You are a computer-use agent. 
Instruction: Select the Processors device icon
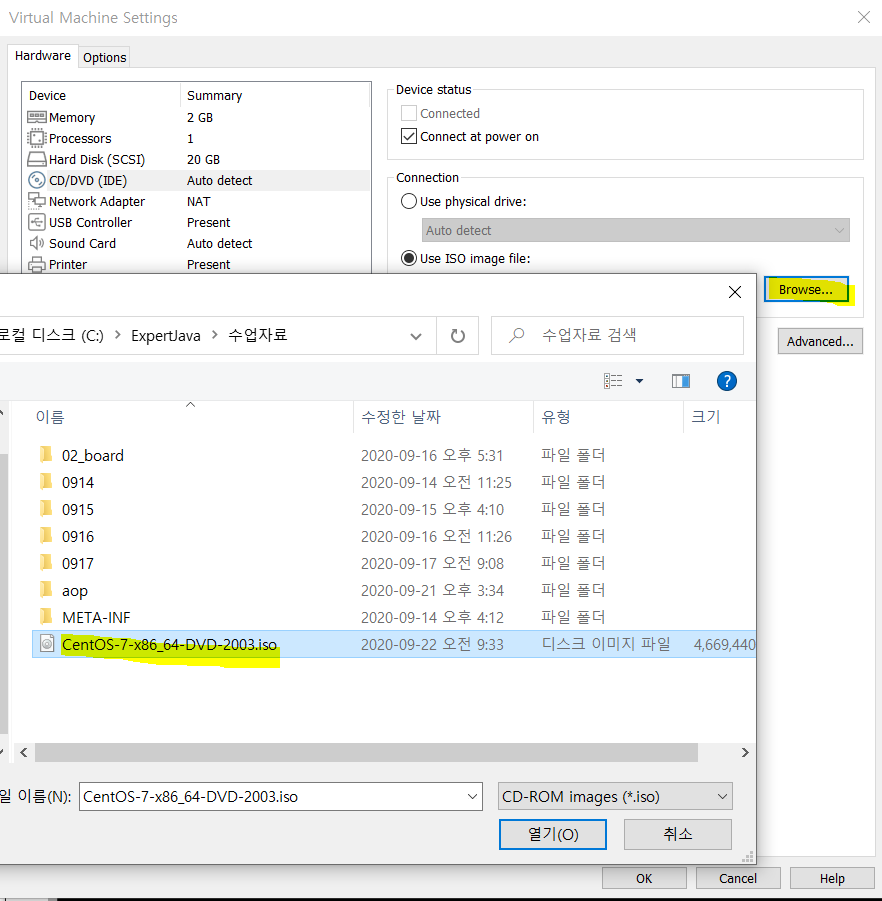pos(37,138)
